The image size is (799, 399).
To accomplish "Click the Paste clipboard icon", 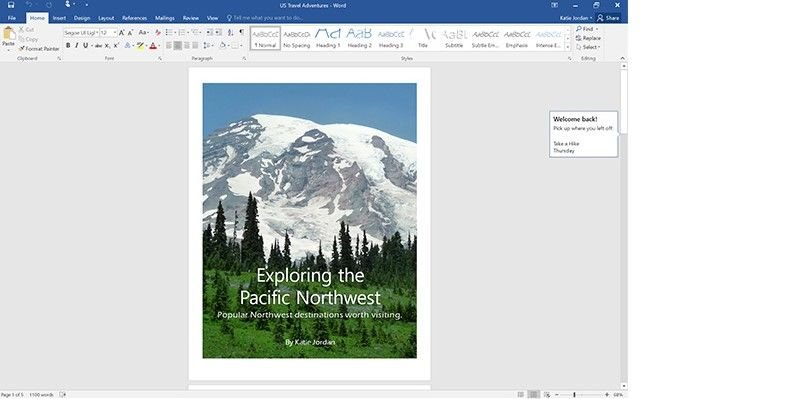I will (8, 36).
